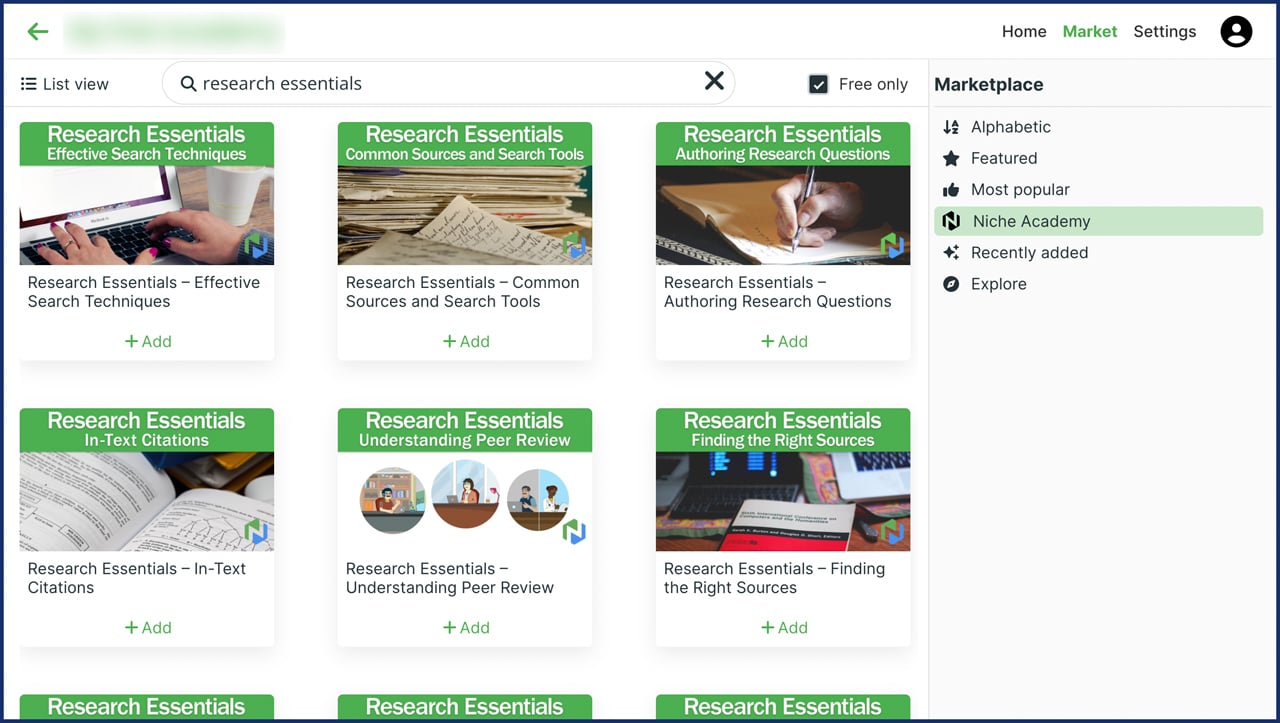
Task: Add the Understanding Peer Review tutorial
Action: click(x=466, y=628)
